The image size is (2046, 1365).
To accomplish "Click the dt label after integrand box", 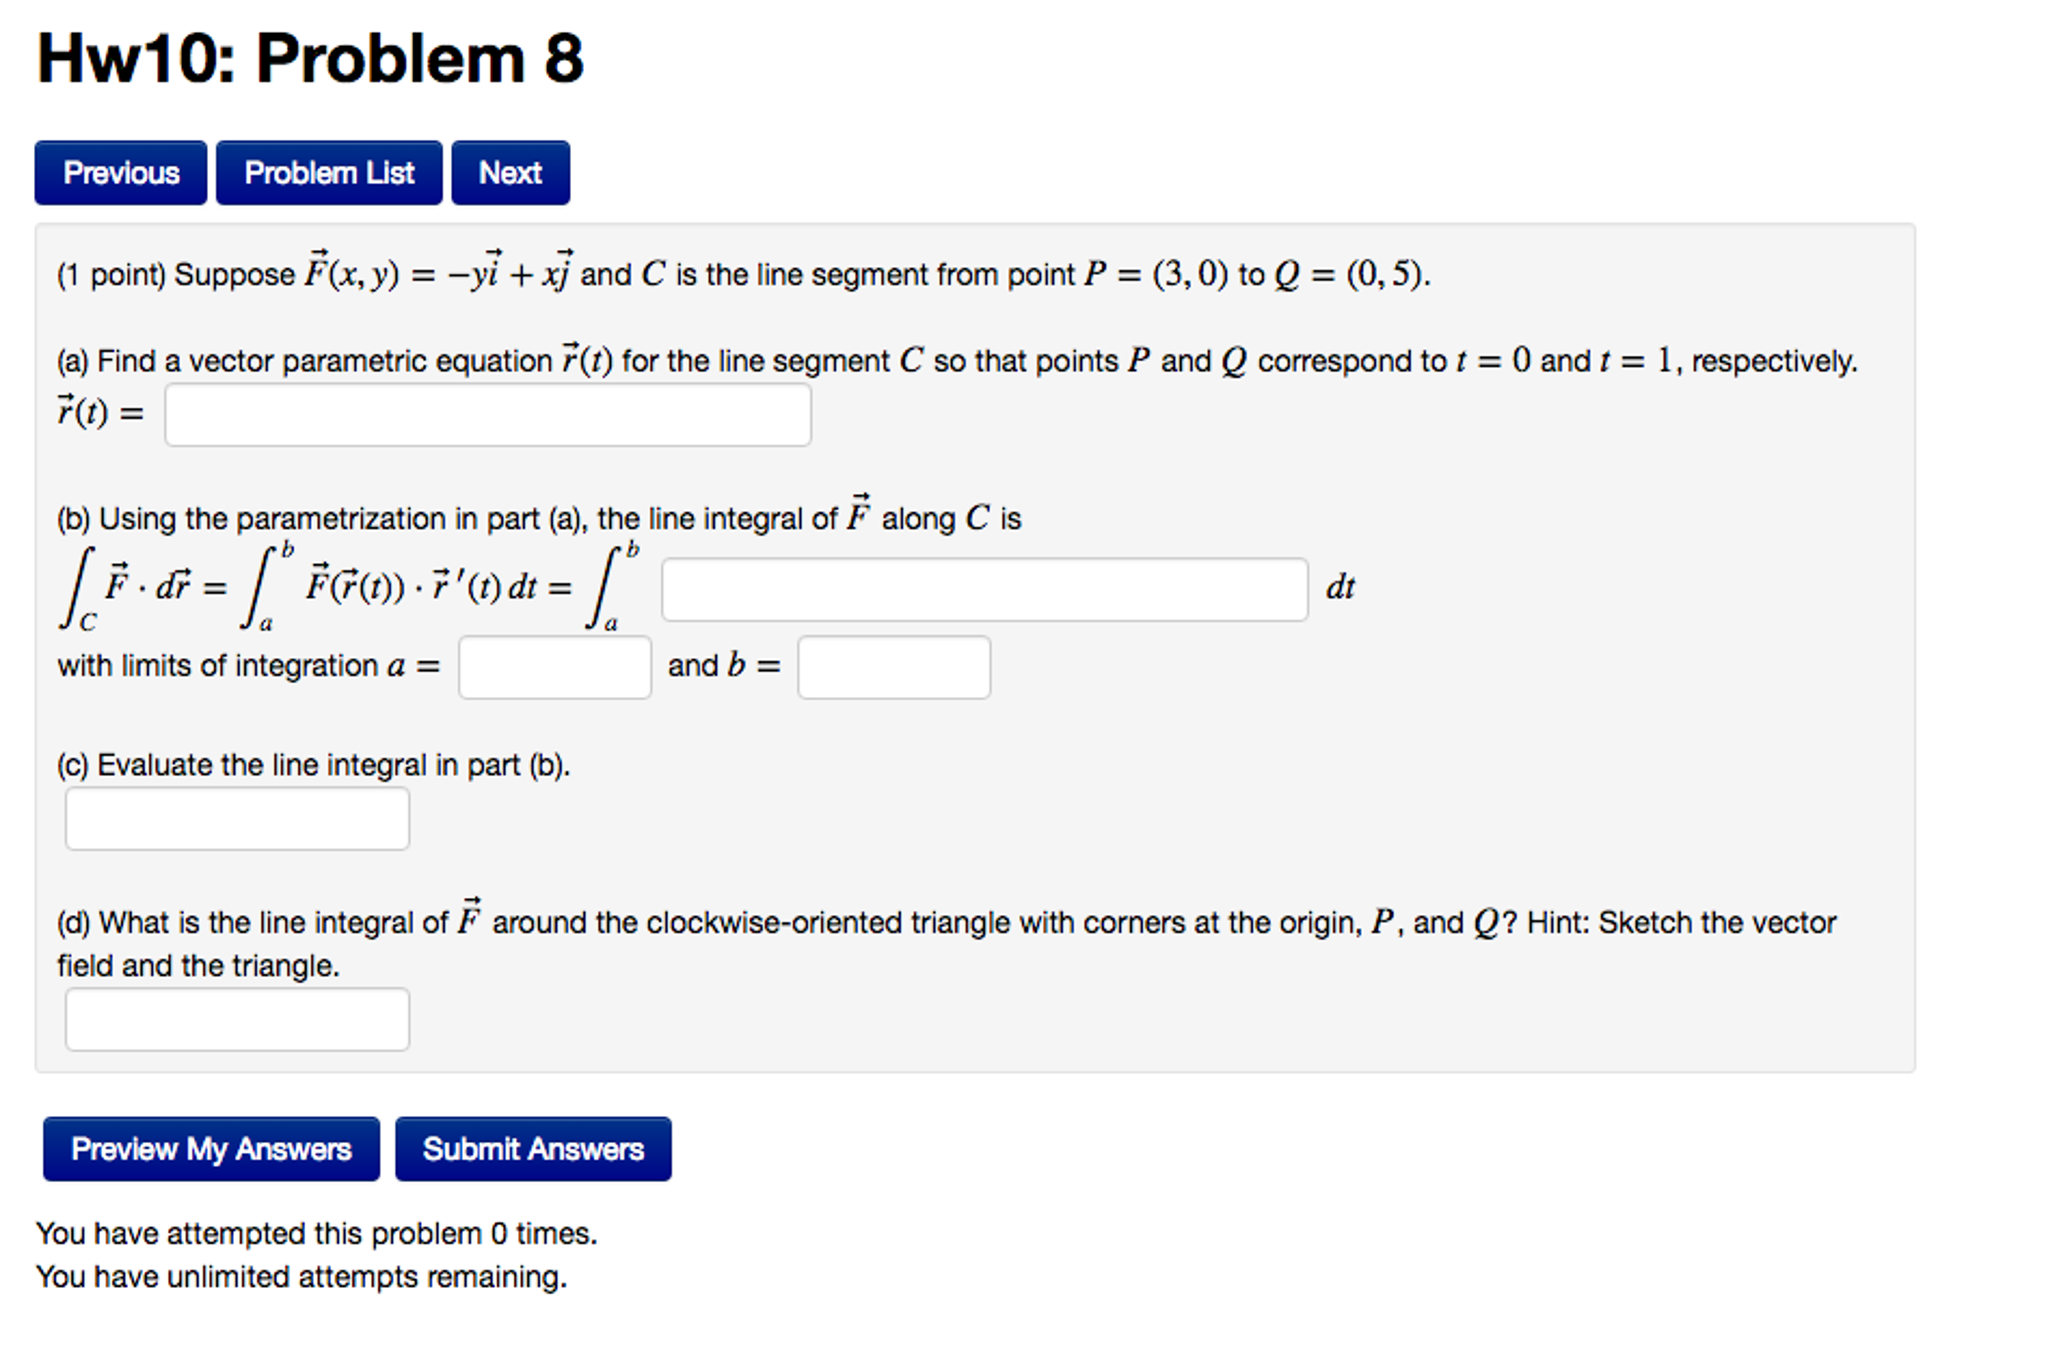I will 1340,588.
